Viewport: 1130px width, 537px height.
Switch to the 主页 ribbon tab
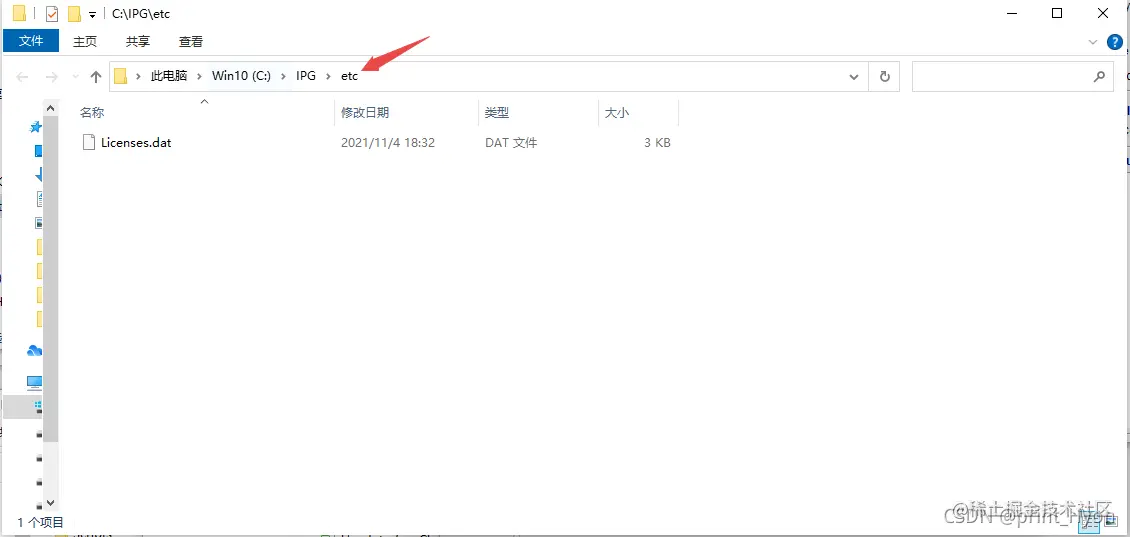point(85,42)
